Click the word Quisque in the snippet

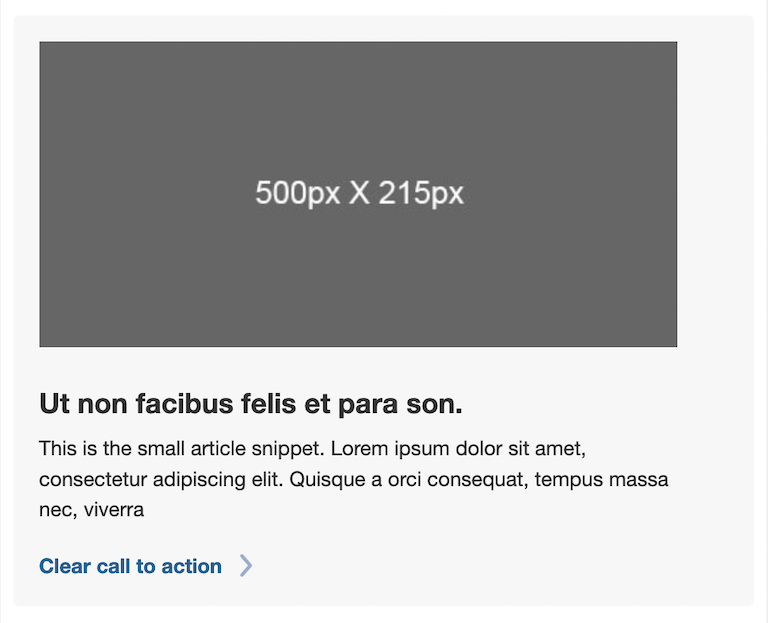point(328,479)
